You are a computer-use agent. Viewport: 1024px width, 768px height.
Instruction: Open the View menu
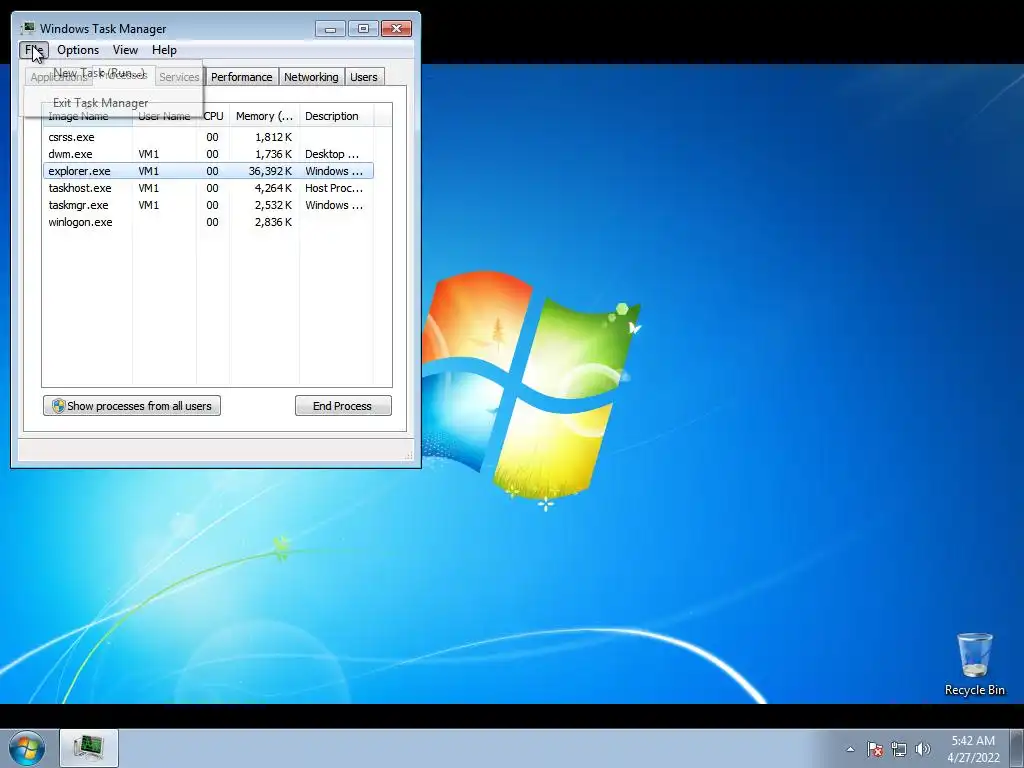[125, 50]
